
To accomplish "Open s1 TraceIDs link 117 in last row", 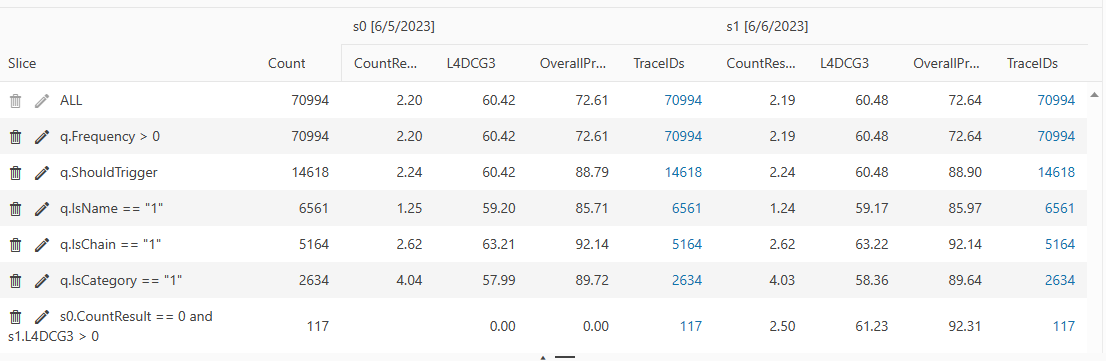I will (x=1064, y=326).
